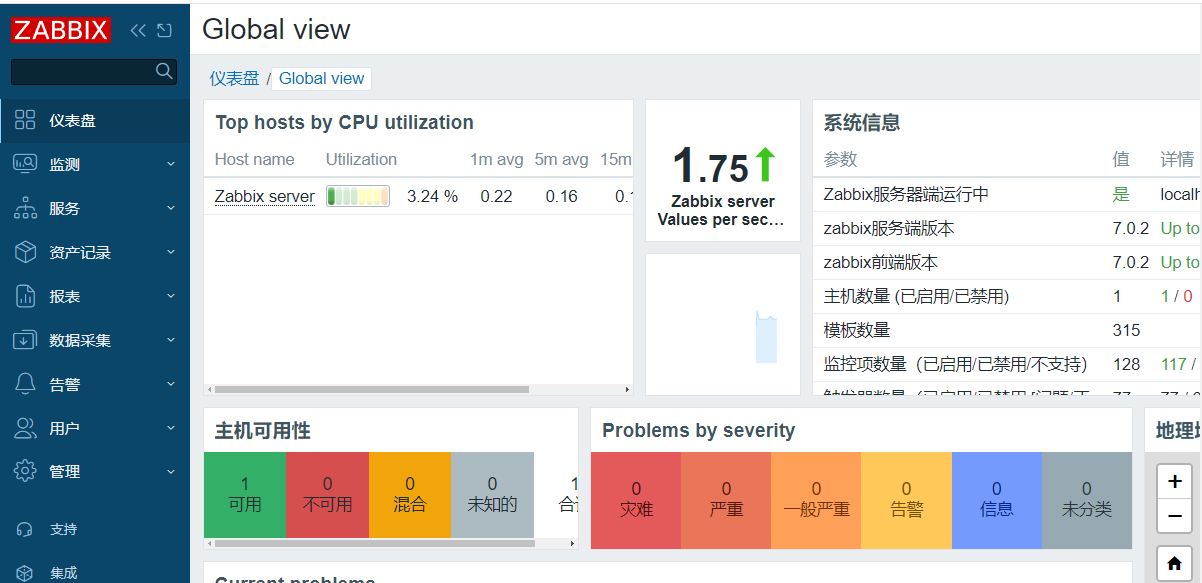This screenshot has width=1202, height=583.
Task: Expand 数据采集 menu chevron
Action: [171, 340]
